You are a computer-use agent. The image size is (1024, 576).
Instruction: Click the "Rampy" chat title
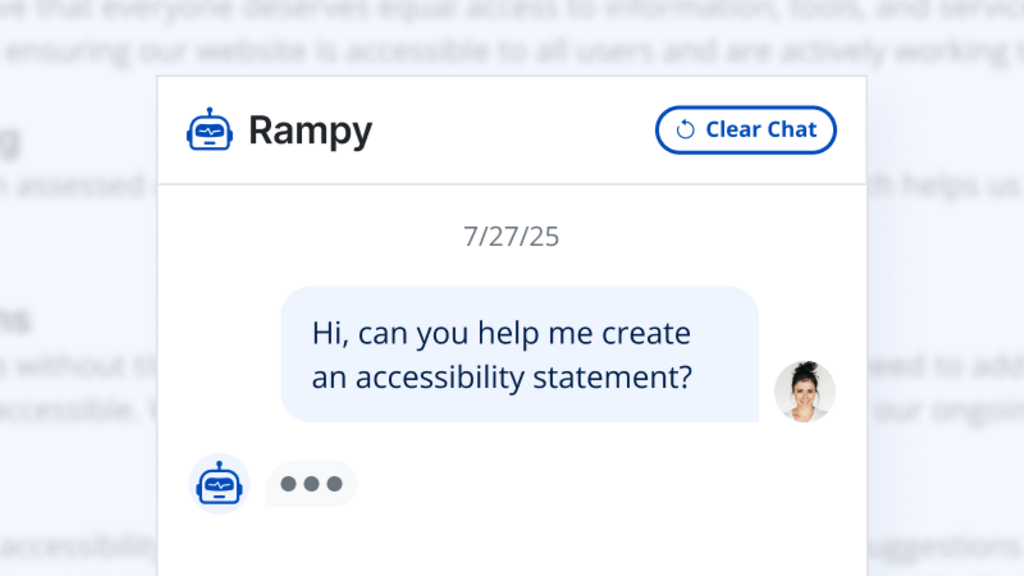point(310,130)
